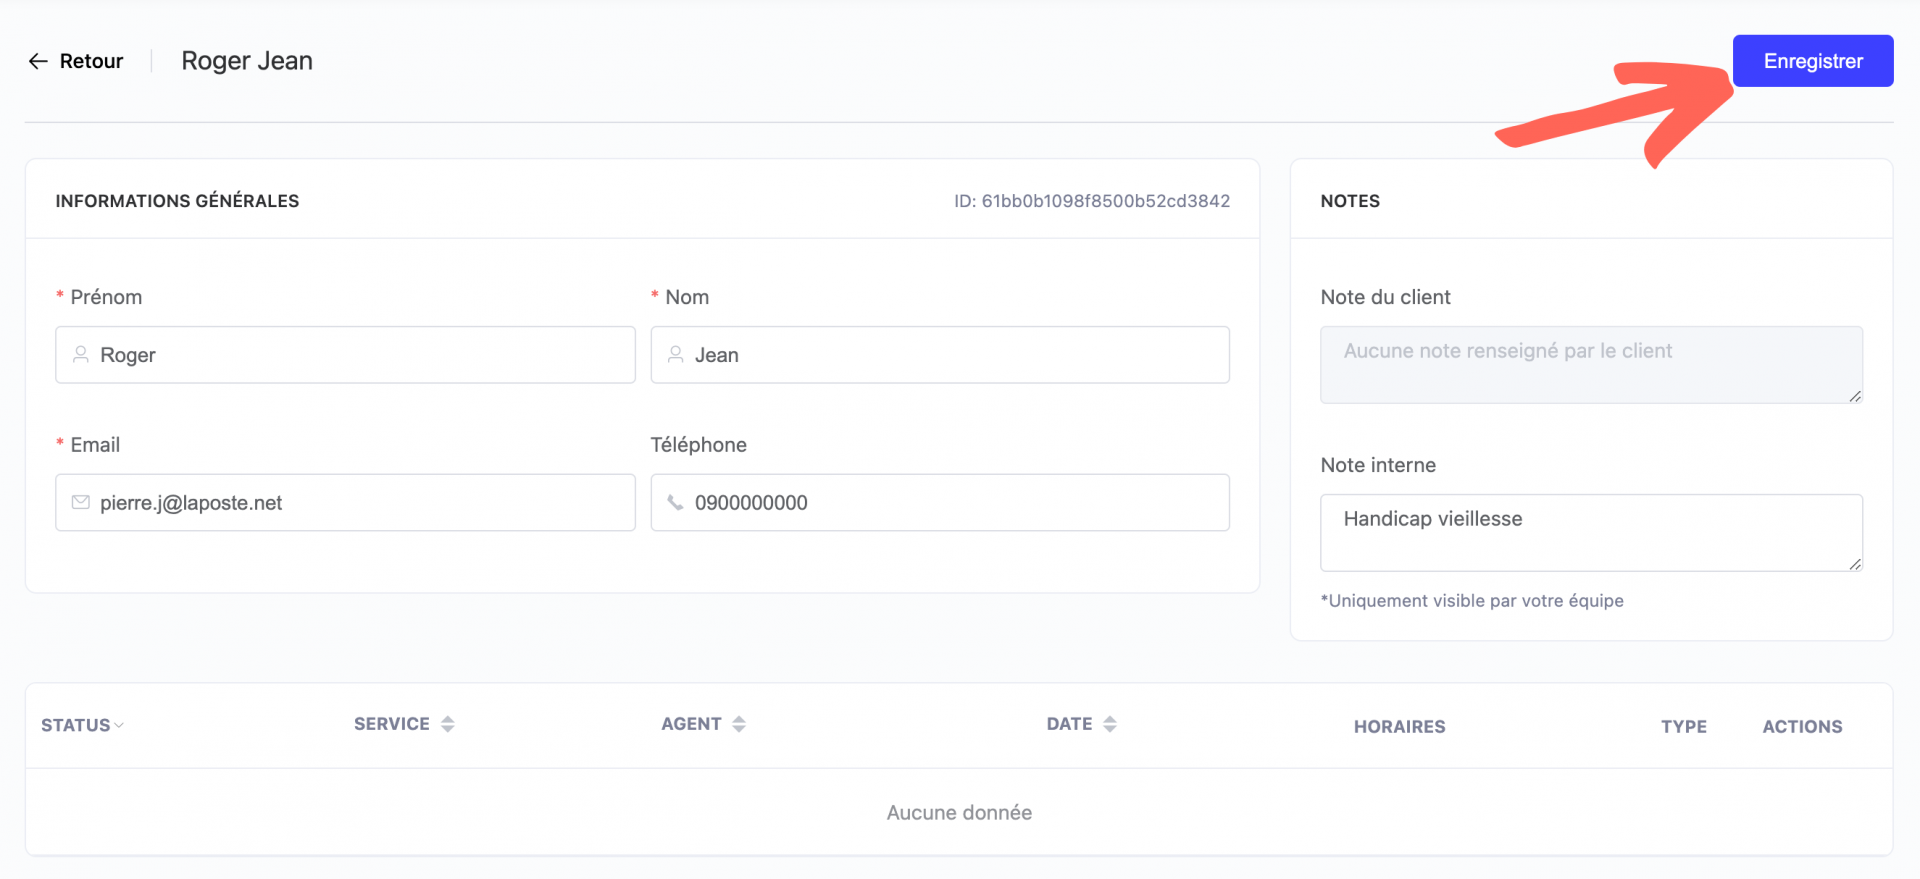1920x879 pixels.
Task: Click the TYPE column header
Action: click(1684, 727)
